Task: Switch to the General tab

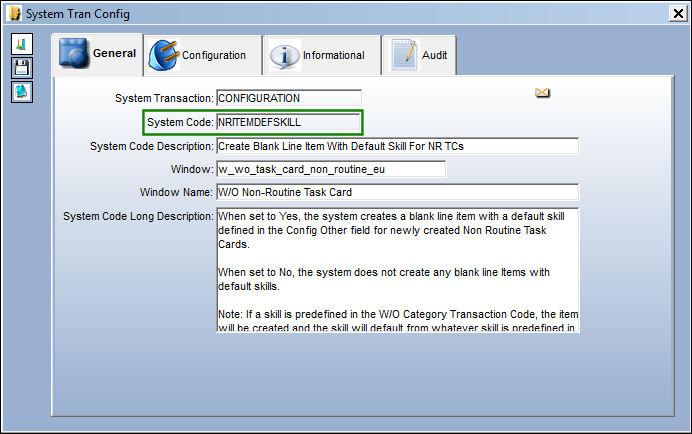Action: pyautogui.click(x=98, y=53)
